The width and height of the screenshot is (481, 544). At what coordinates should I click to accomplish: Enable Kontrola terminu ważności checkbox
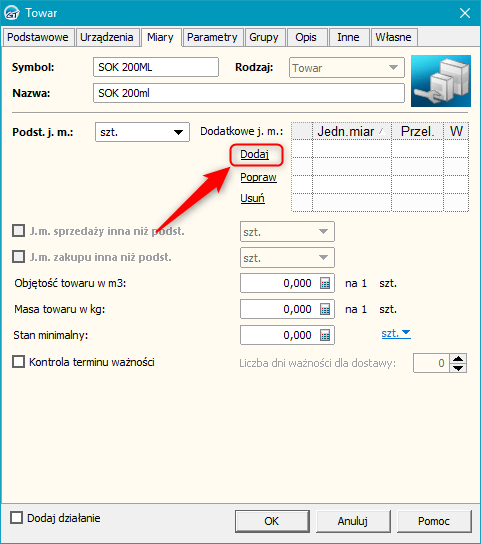[18, 362]
